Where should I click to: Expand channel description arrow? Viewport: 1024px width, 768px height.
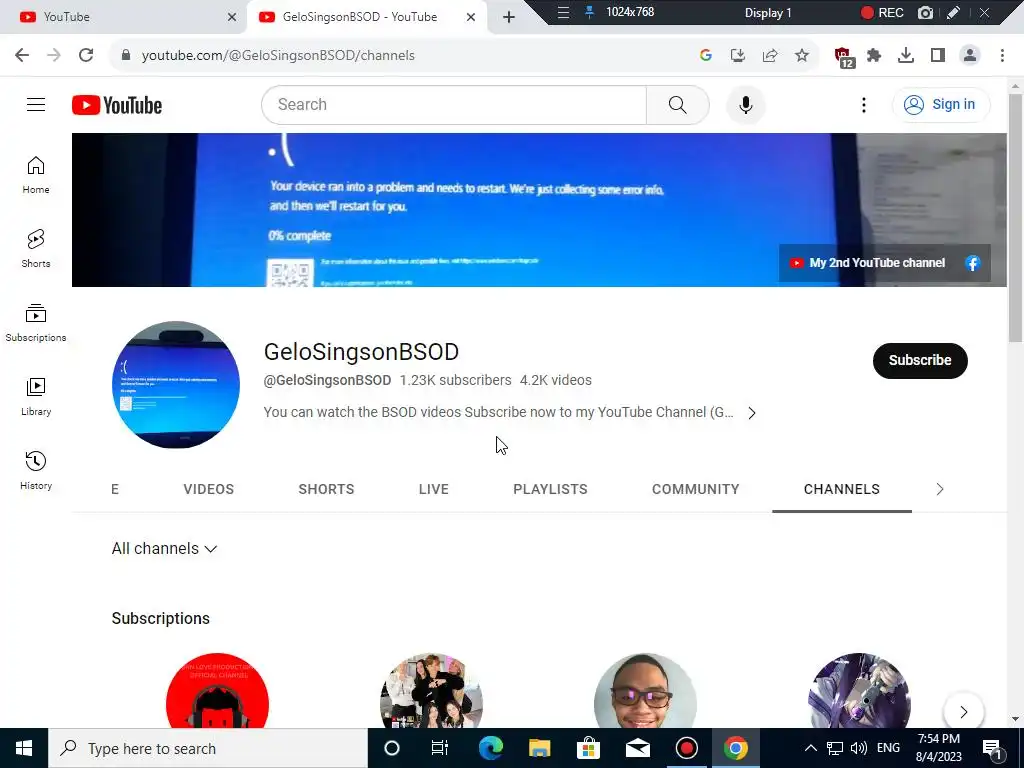click(752, 413)
